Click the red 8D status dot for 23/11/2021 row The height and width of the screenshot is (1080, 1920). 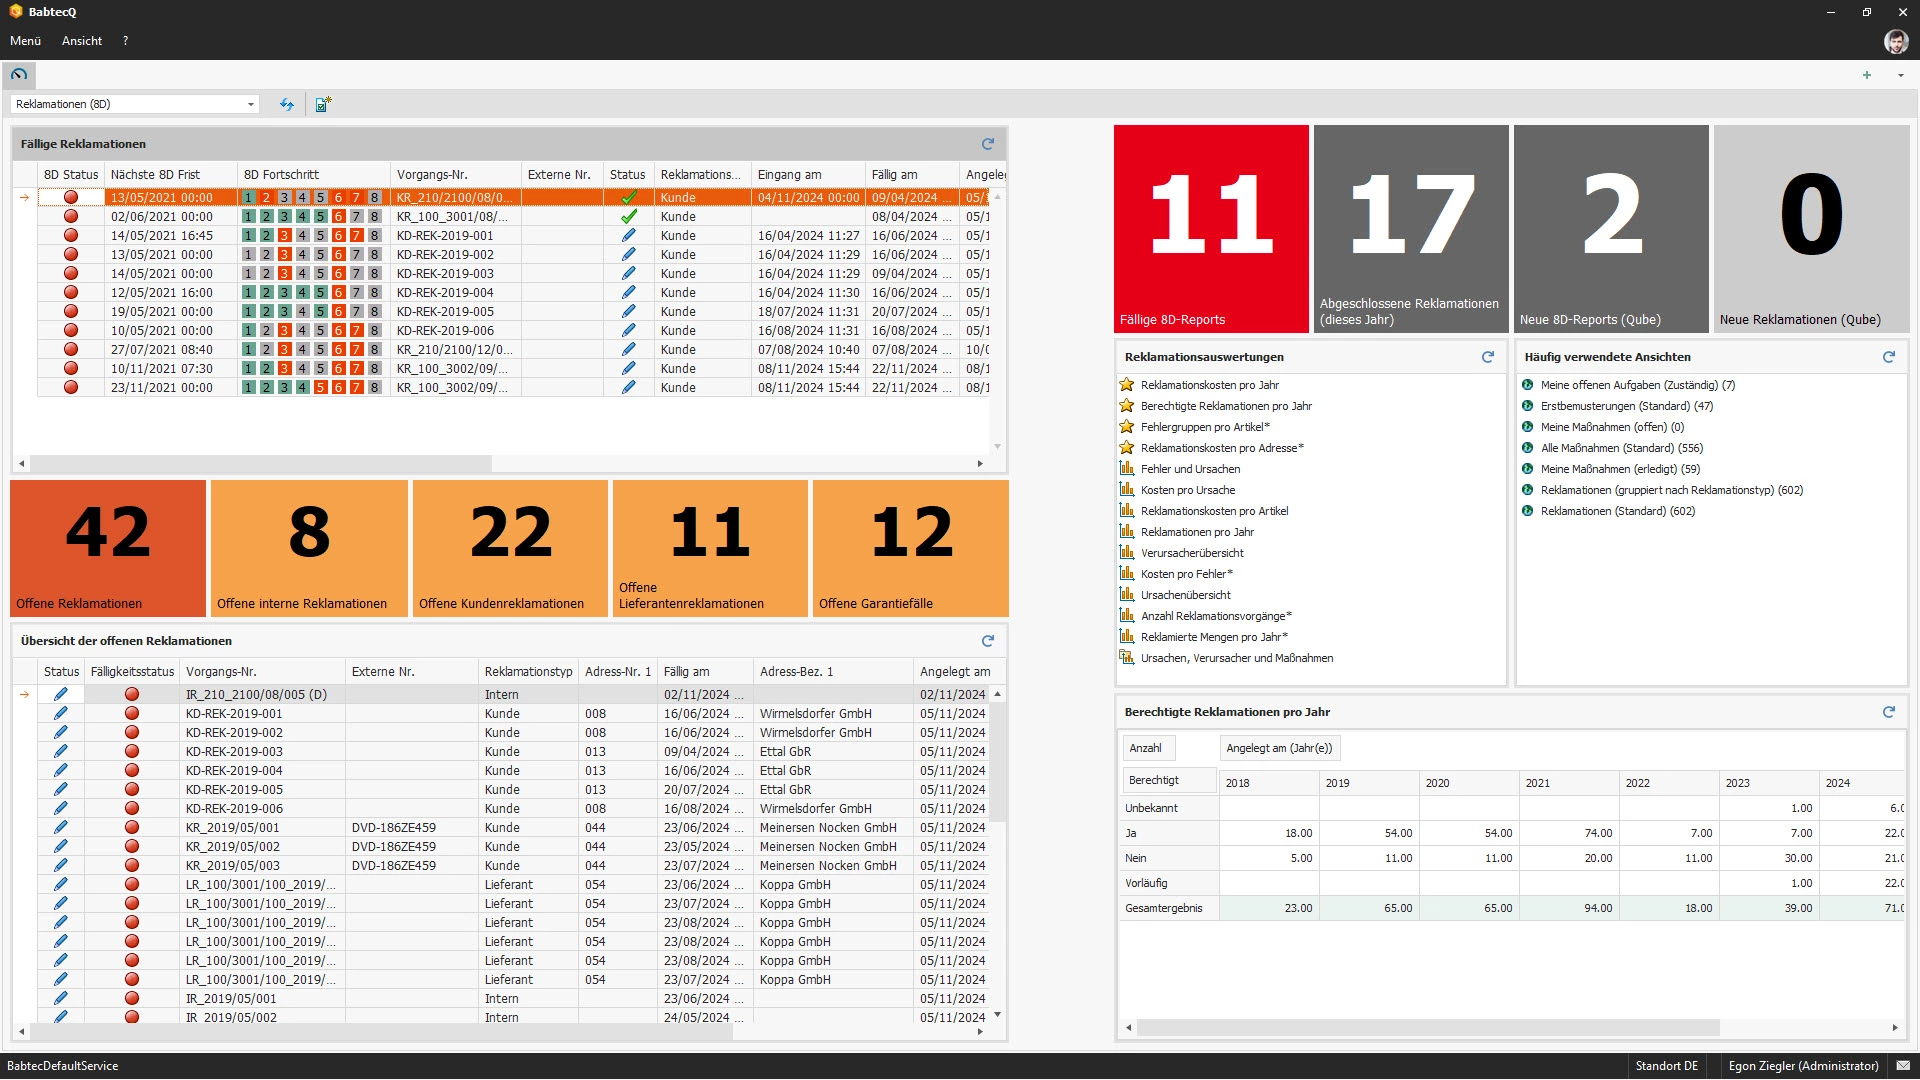click(x=71, y=388)
